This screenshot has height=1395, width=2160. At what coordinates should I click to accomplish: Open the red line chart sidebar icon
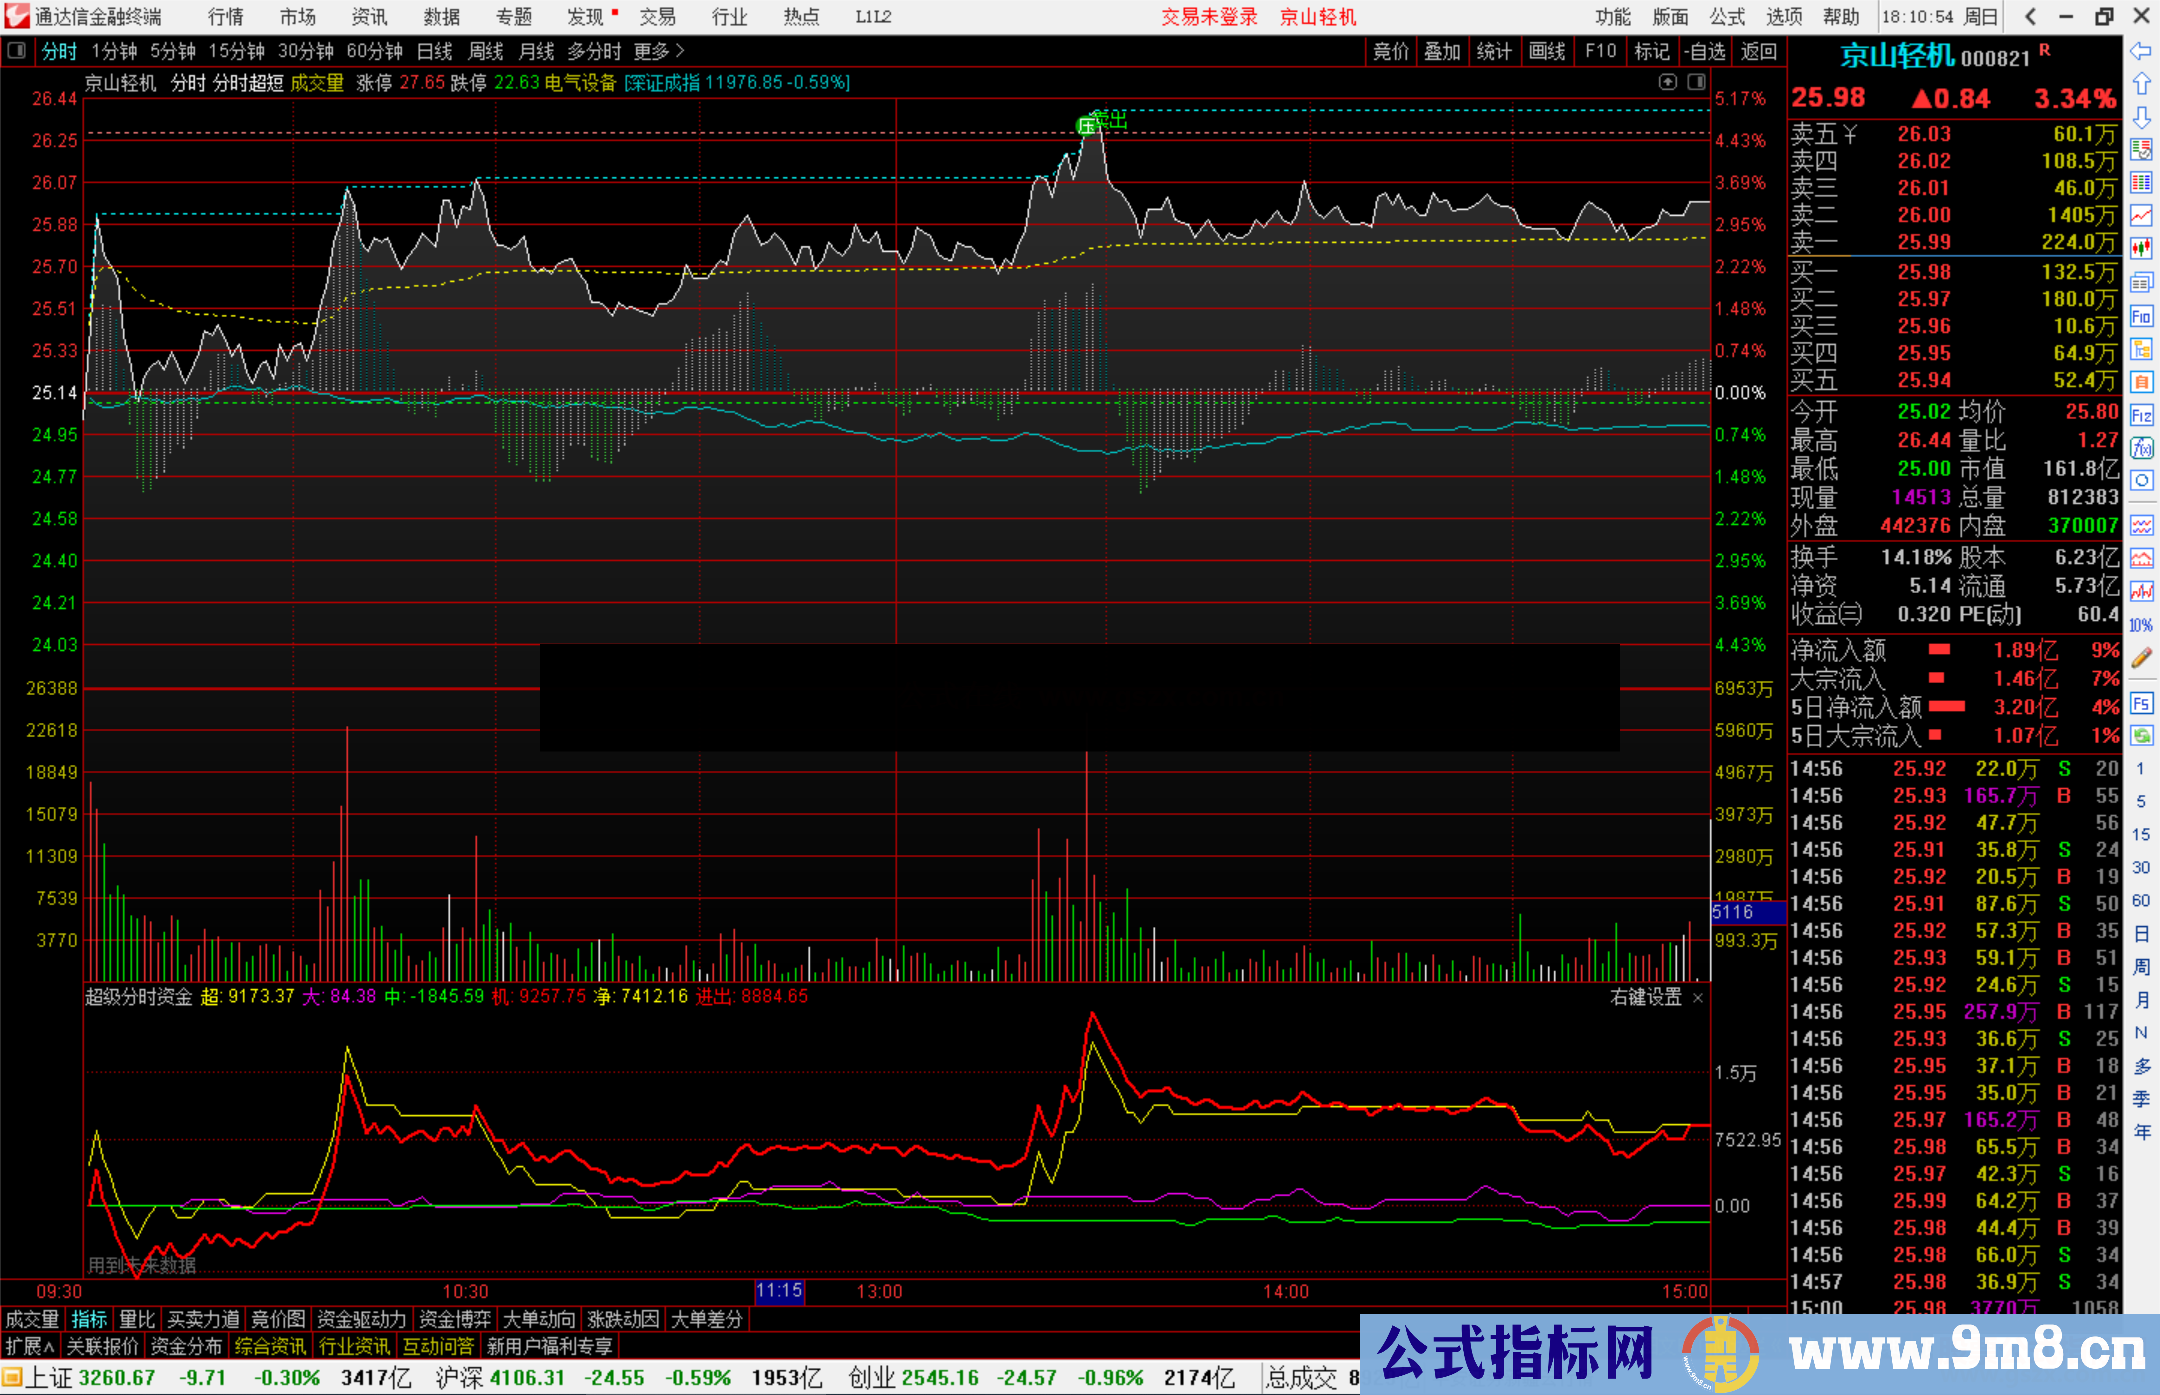(x=2141, y=215)
